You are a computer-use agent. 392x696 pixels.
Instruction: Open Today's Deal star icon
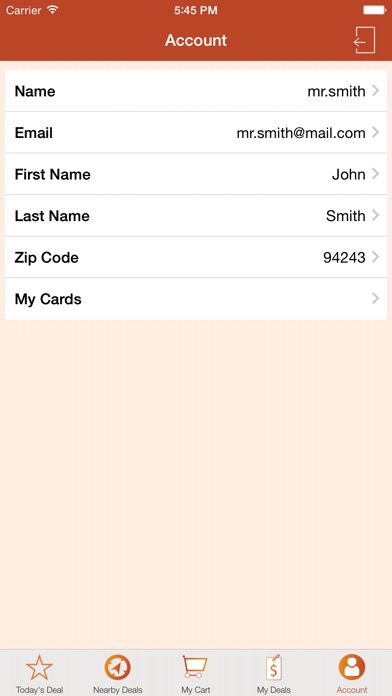point(40,668)
